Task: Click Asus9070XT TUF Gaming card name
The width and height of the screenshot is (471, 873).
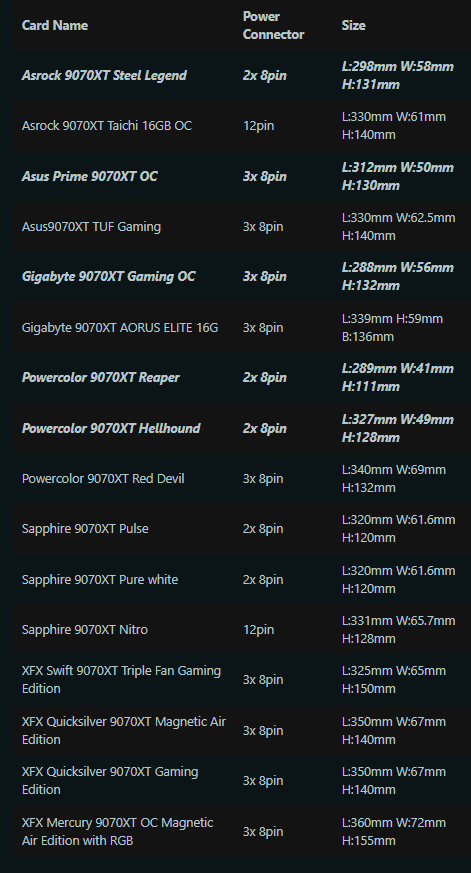Action: [x=91, y=227]
